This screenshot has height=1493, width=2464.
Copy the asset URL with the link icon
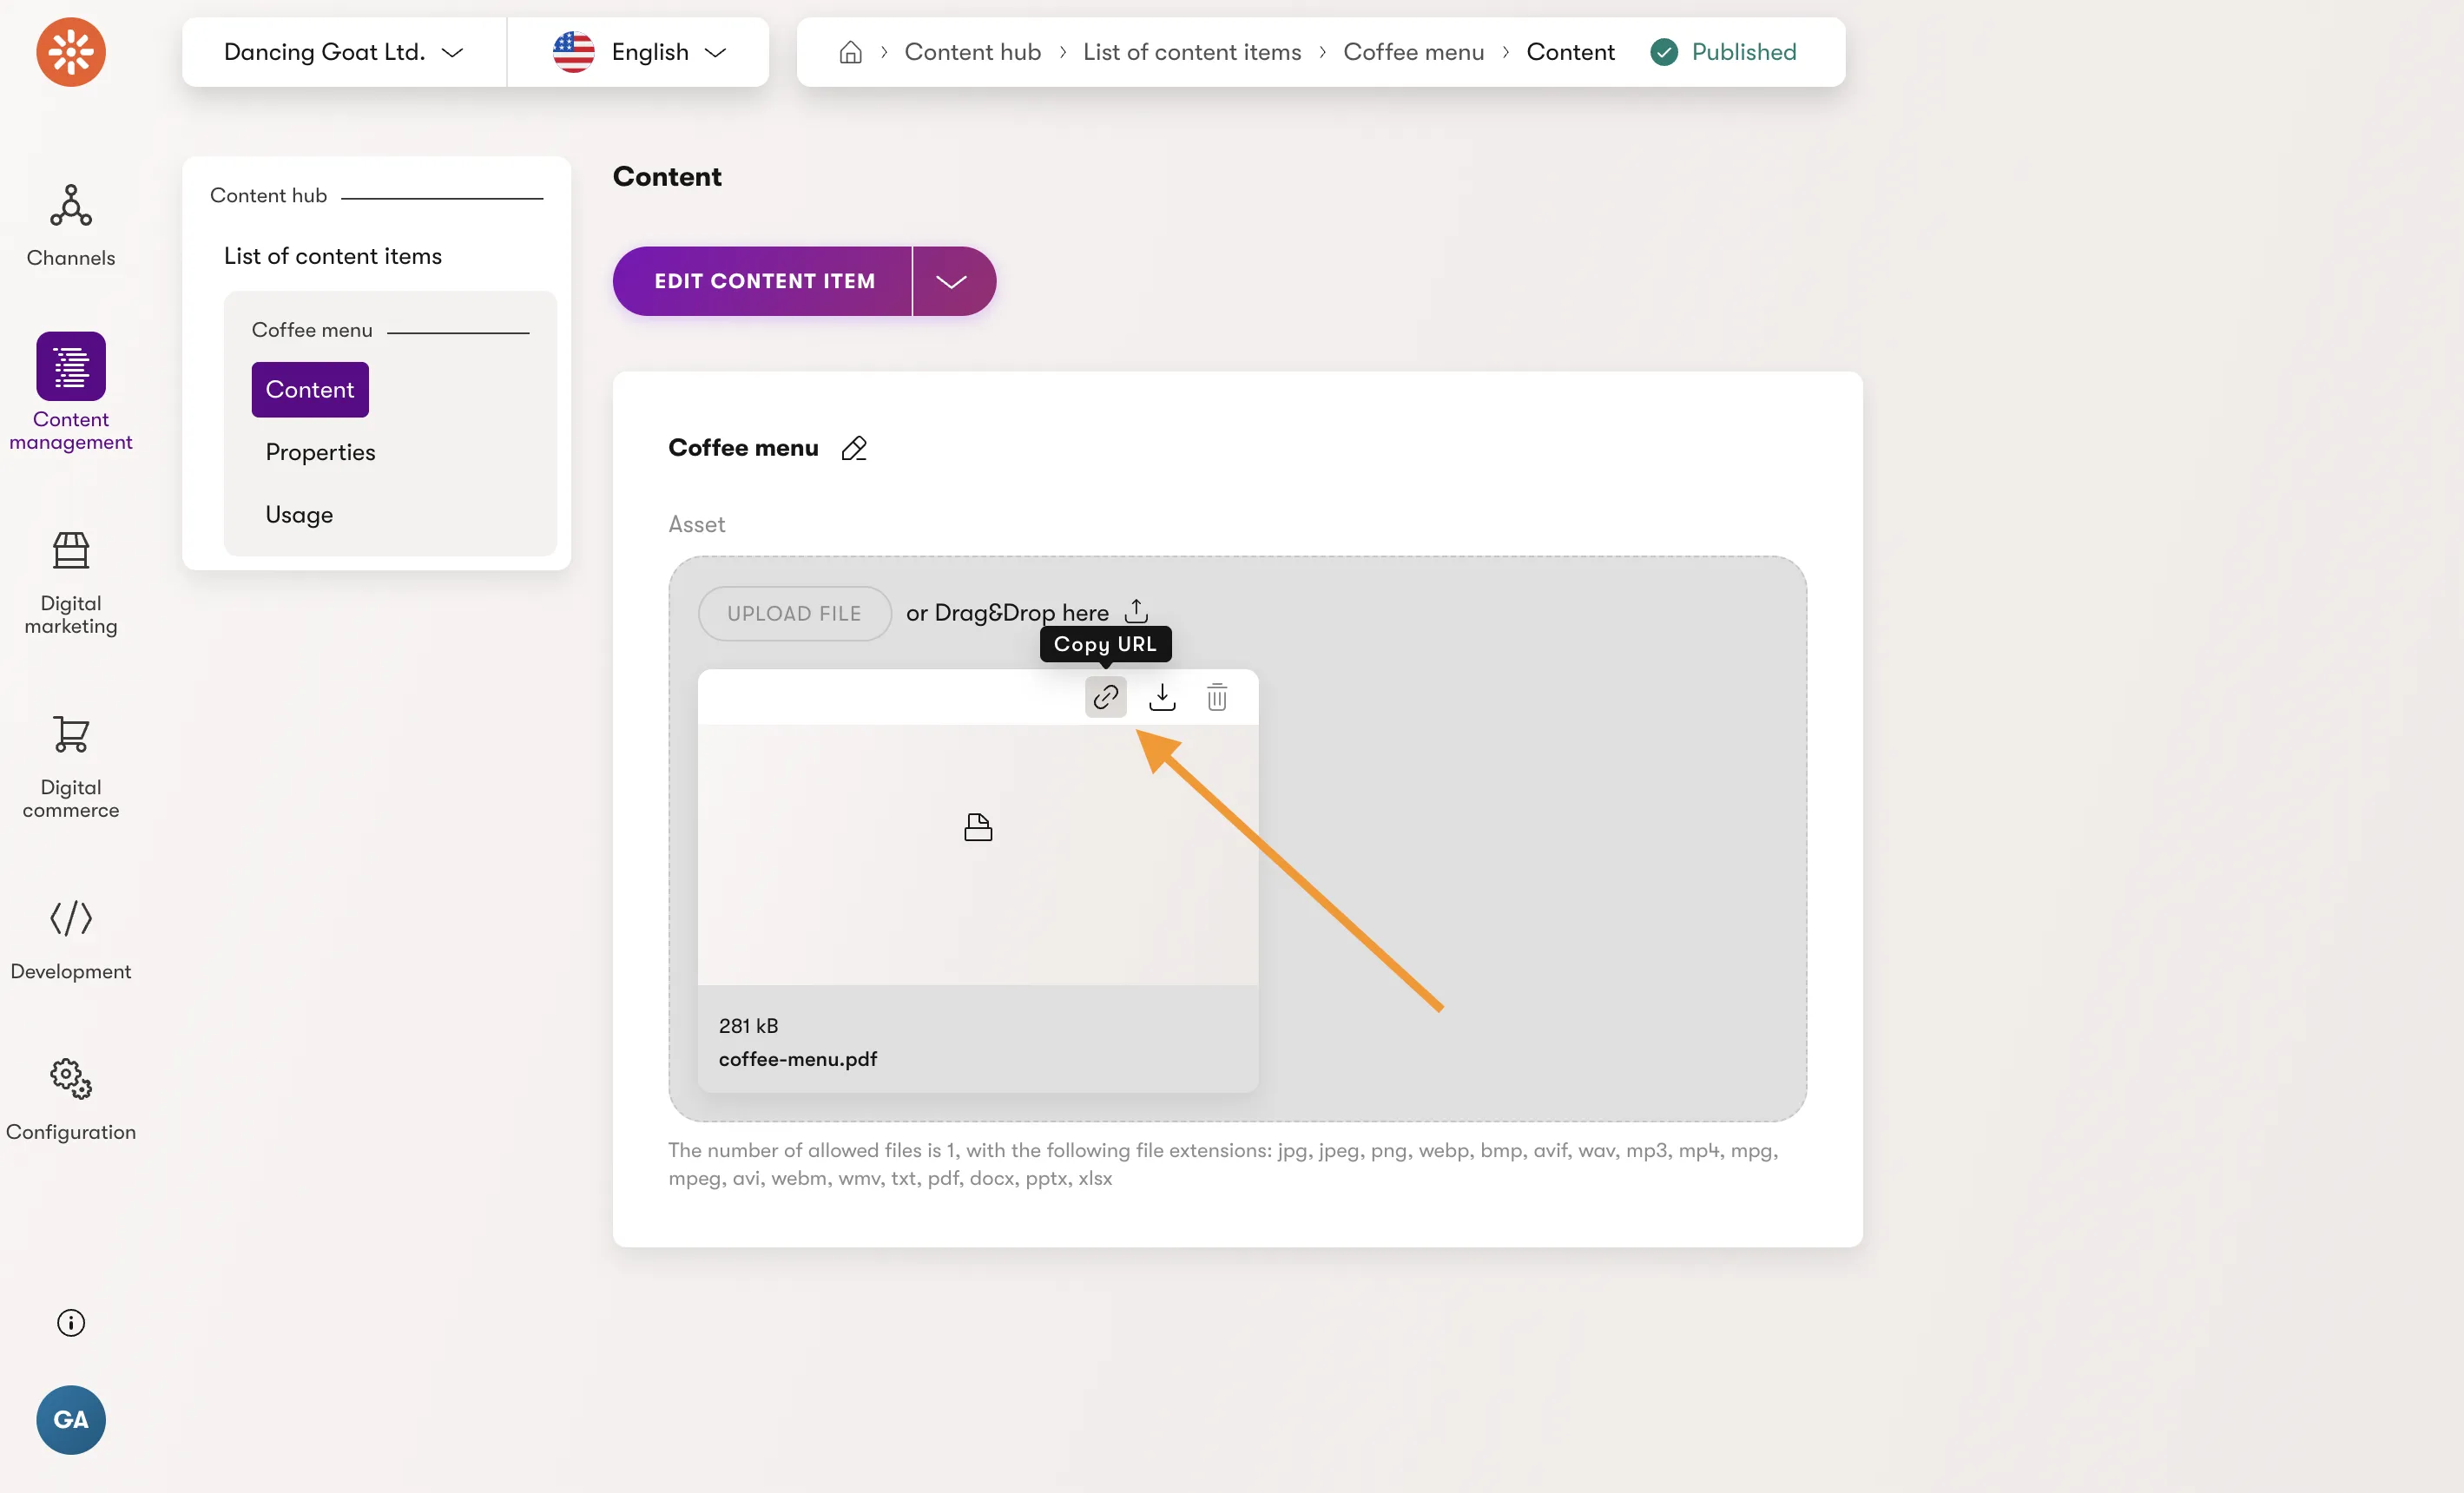point(1105,697)
